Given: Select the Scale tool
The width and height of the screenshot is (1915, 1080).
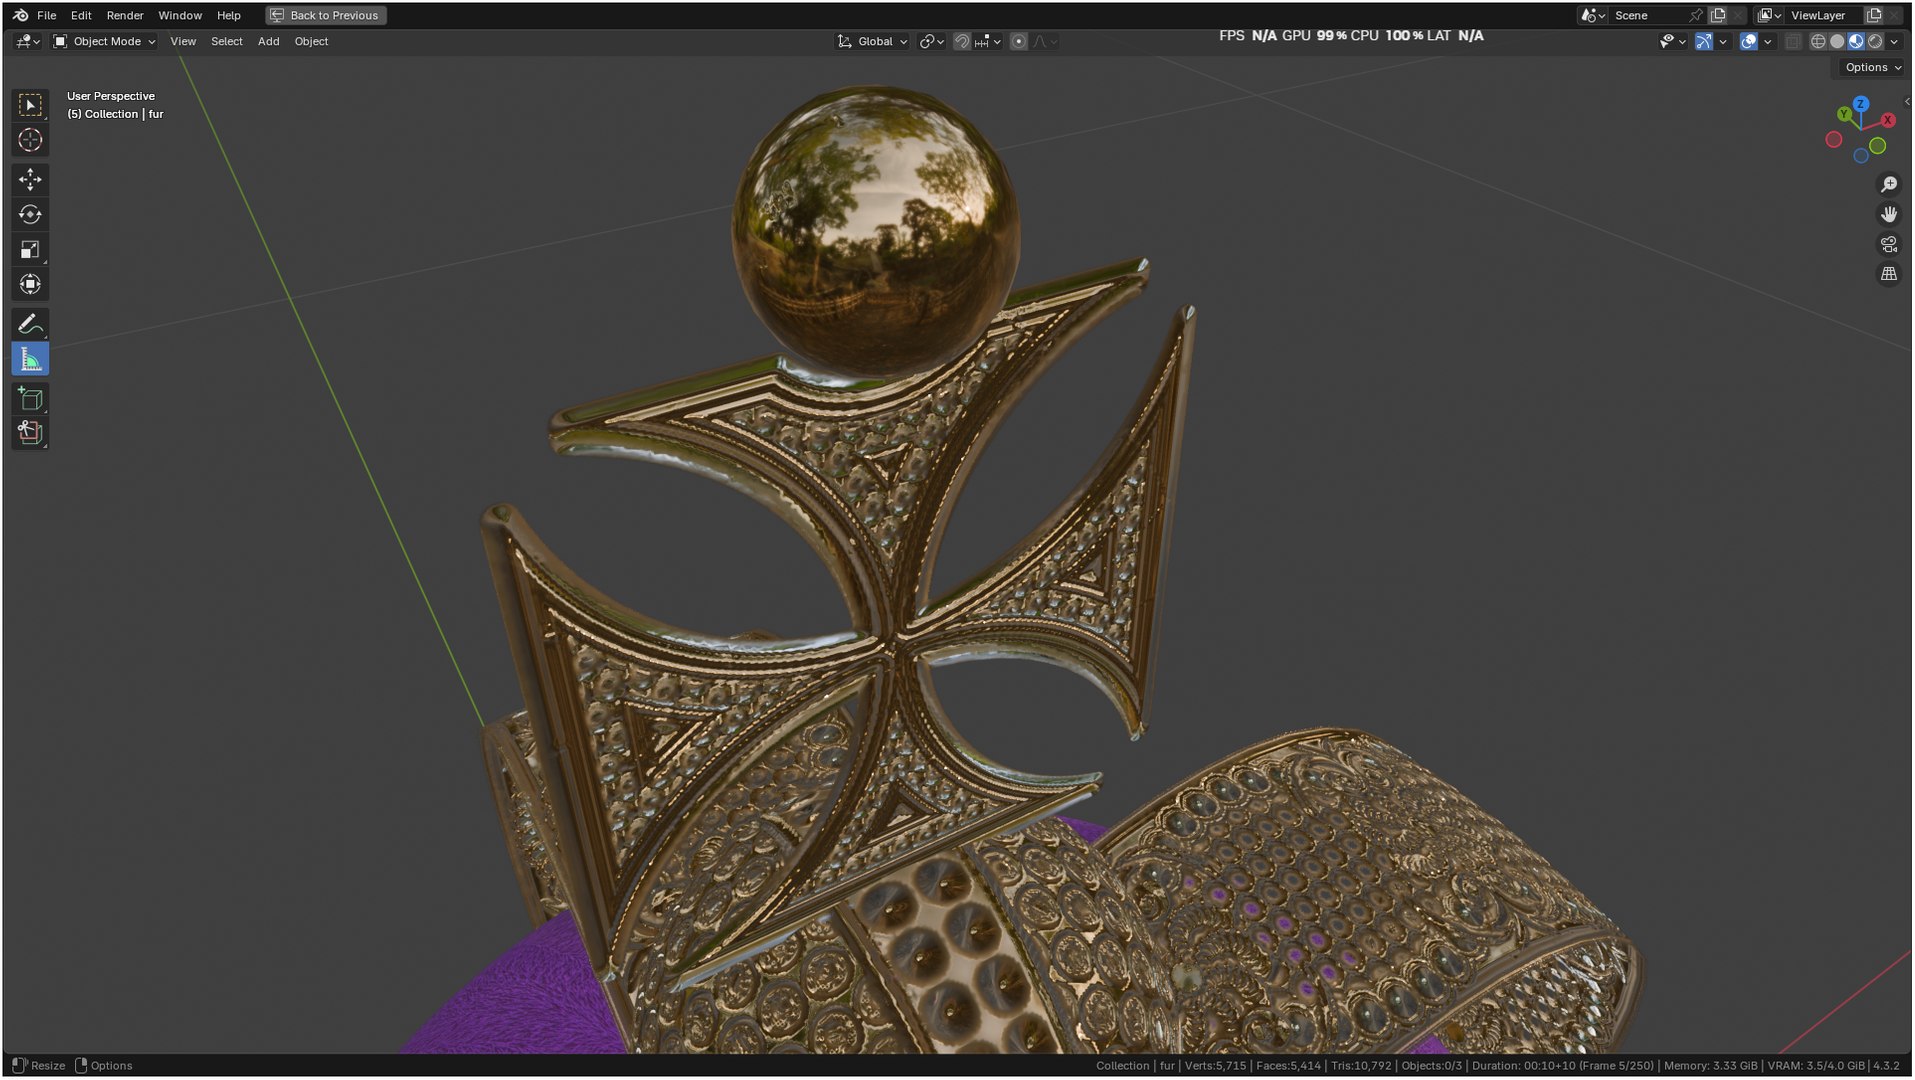Looking at the screenshot, I should tap(30, 249).
